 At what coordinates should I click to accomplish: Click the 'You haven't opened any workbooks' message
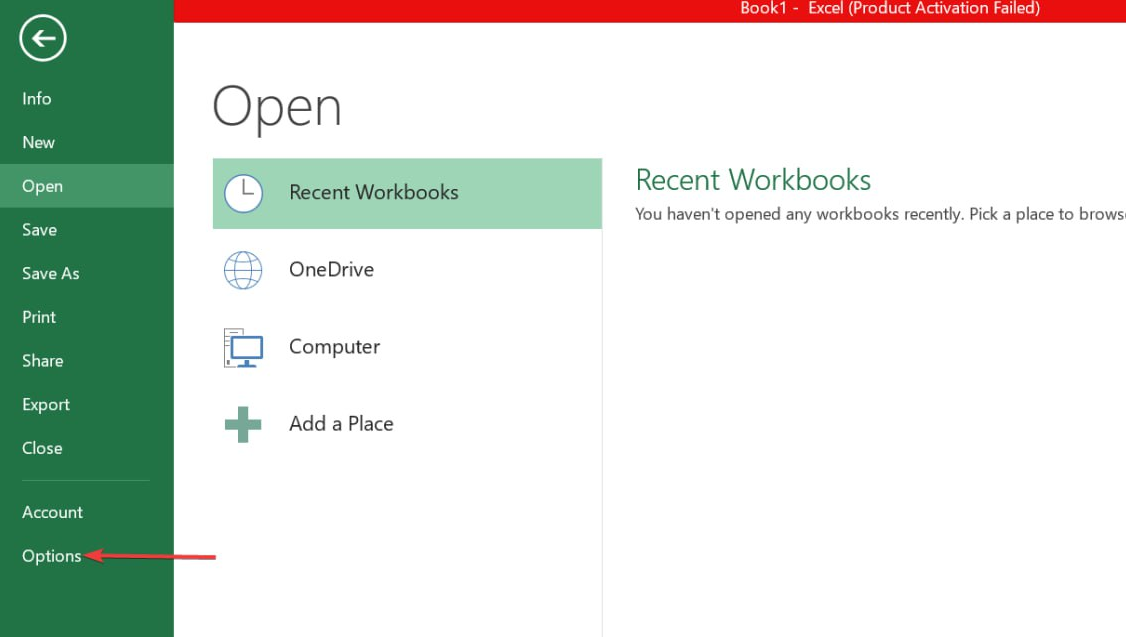click(880, 214)
